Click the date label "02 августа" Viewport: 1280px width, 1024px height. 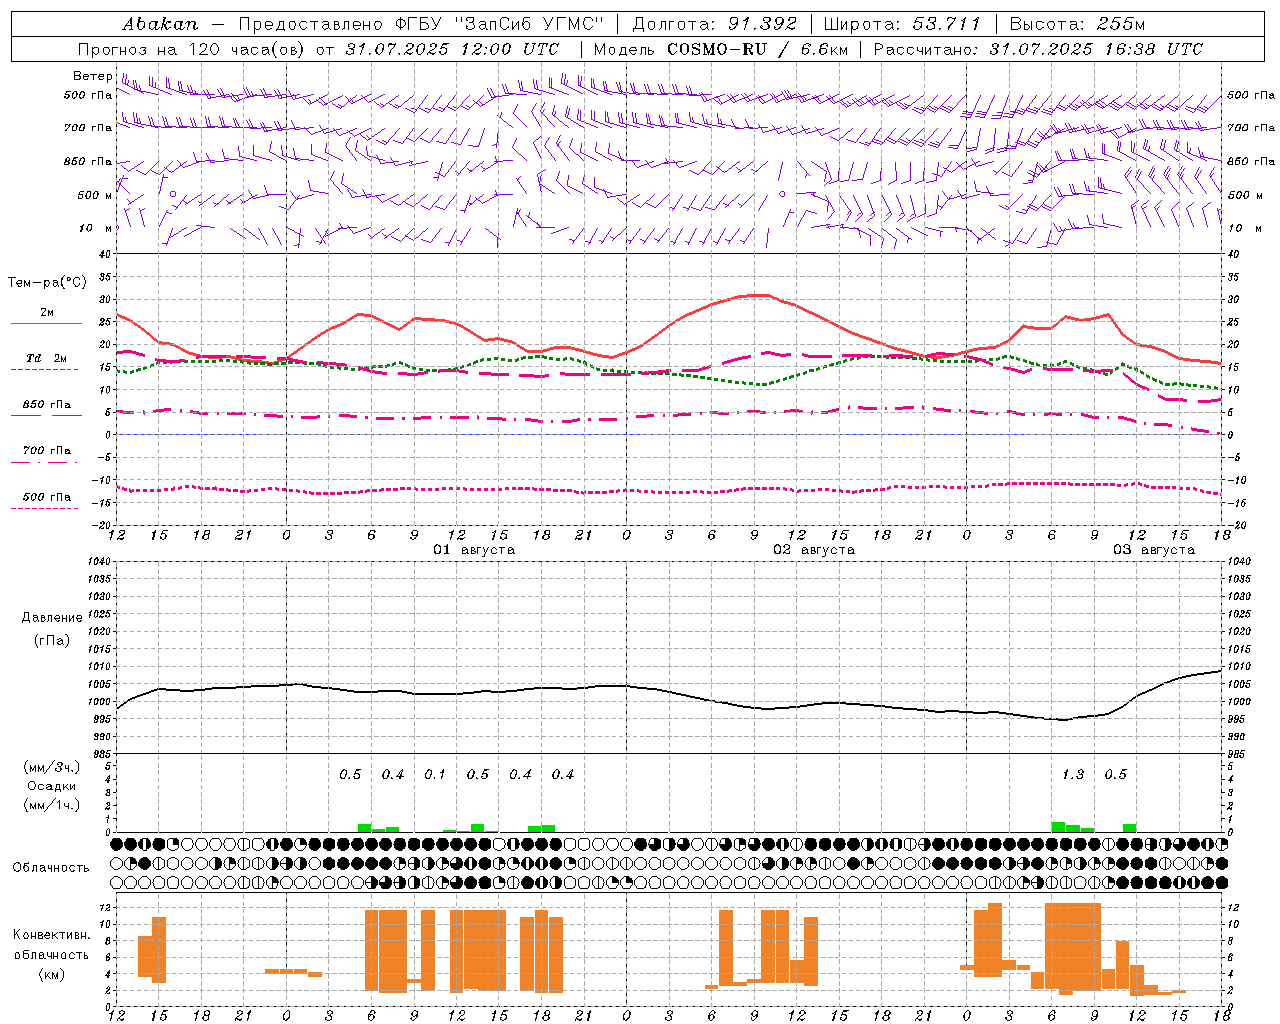click(x=814, y=550)
